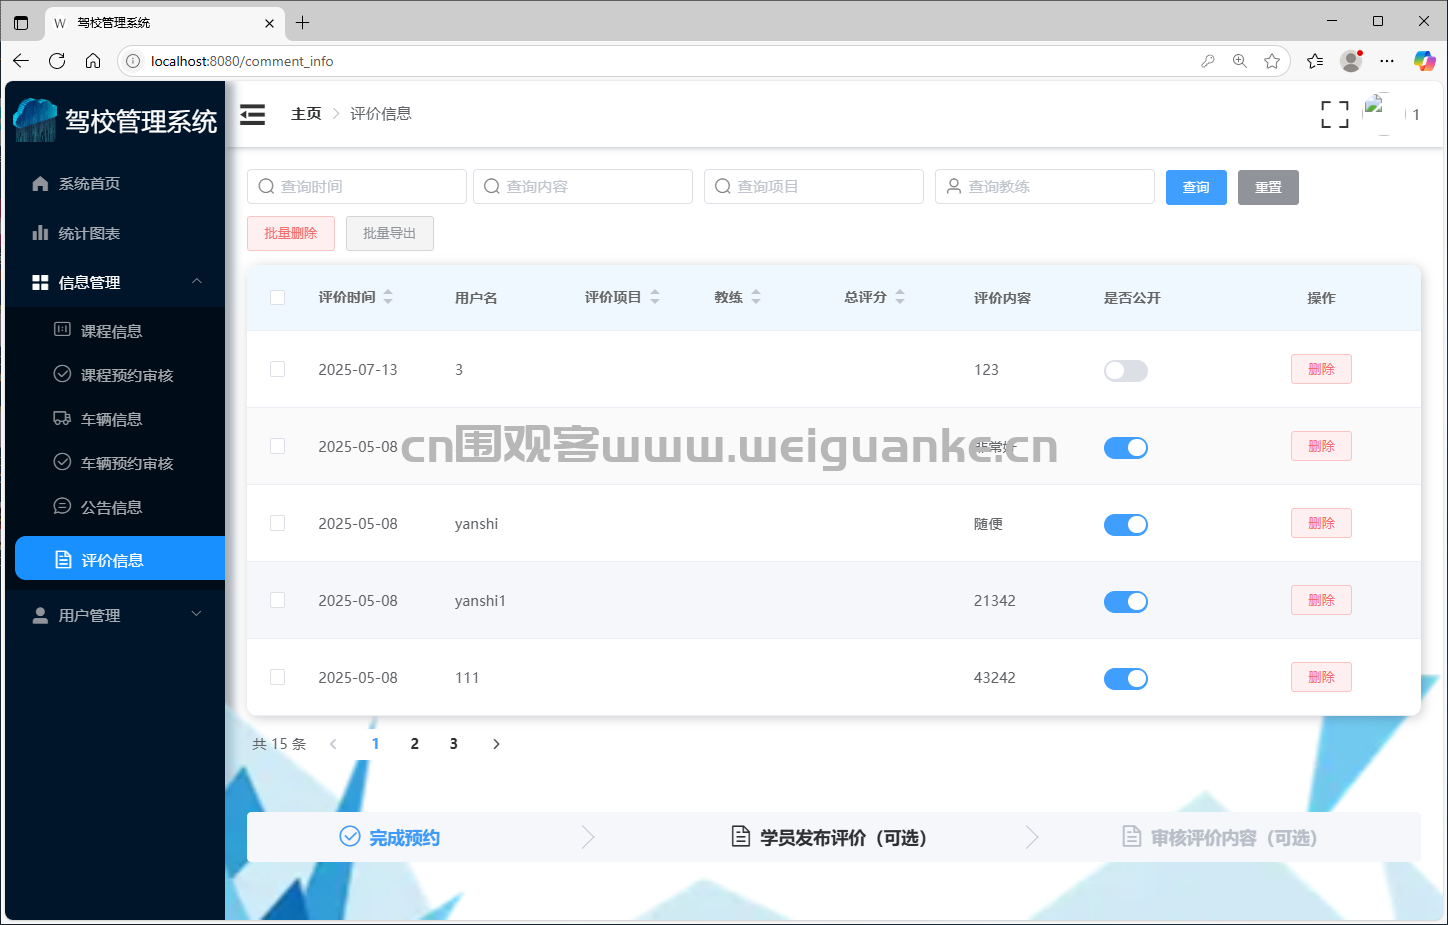Select all rows with header checkbox
Image resolution: width=1448 pixels, height=925 pixels.
click(278, 297)
